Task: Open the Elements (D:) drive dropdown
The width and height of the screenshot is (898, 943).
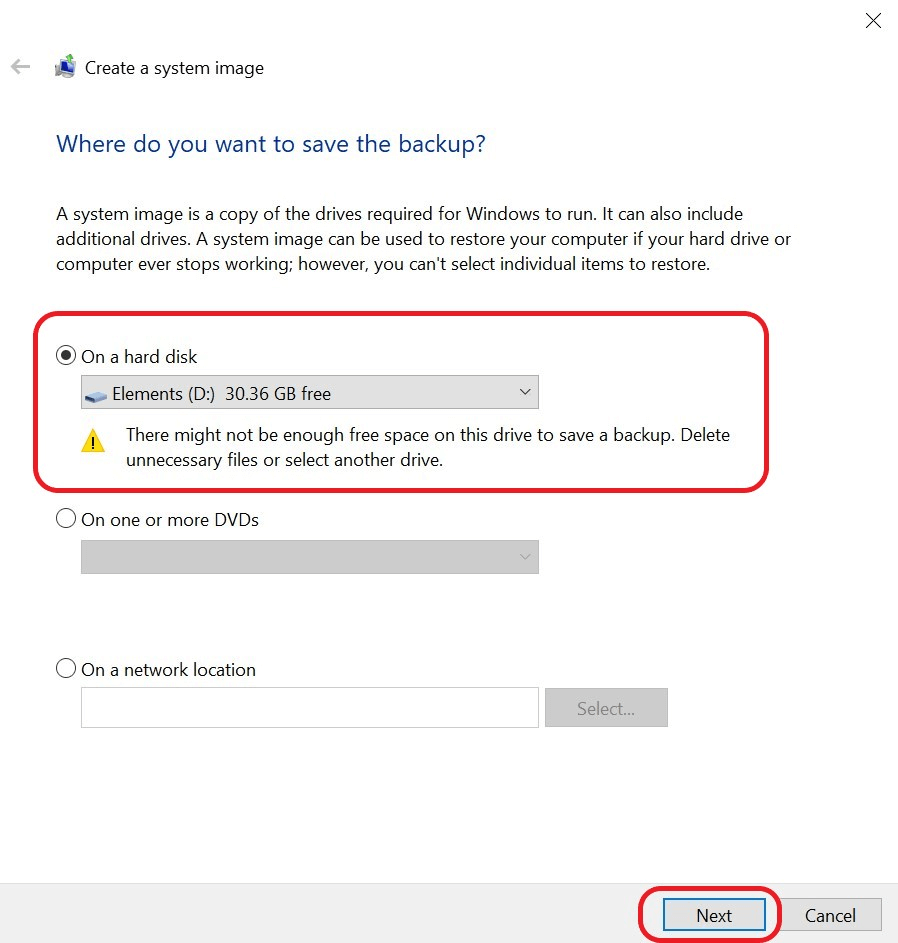Action: (x=310, y=392)
